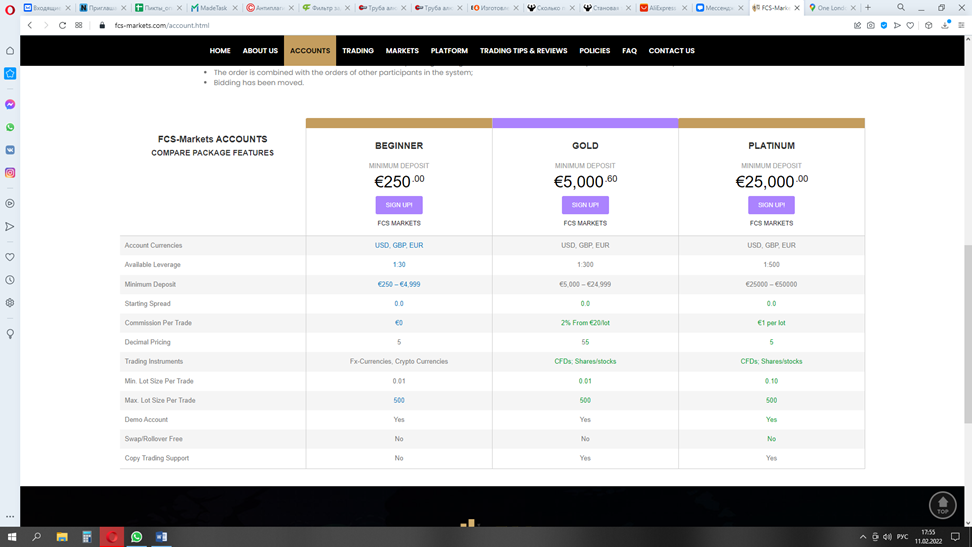The height and width of the screenshot is (547, 972).
Task: Open File Explorer from taskbar
Action: pyautogui.click(x=62, y=536)
